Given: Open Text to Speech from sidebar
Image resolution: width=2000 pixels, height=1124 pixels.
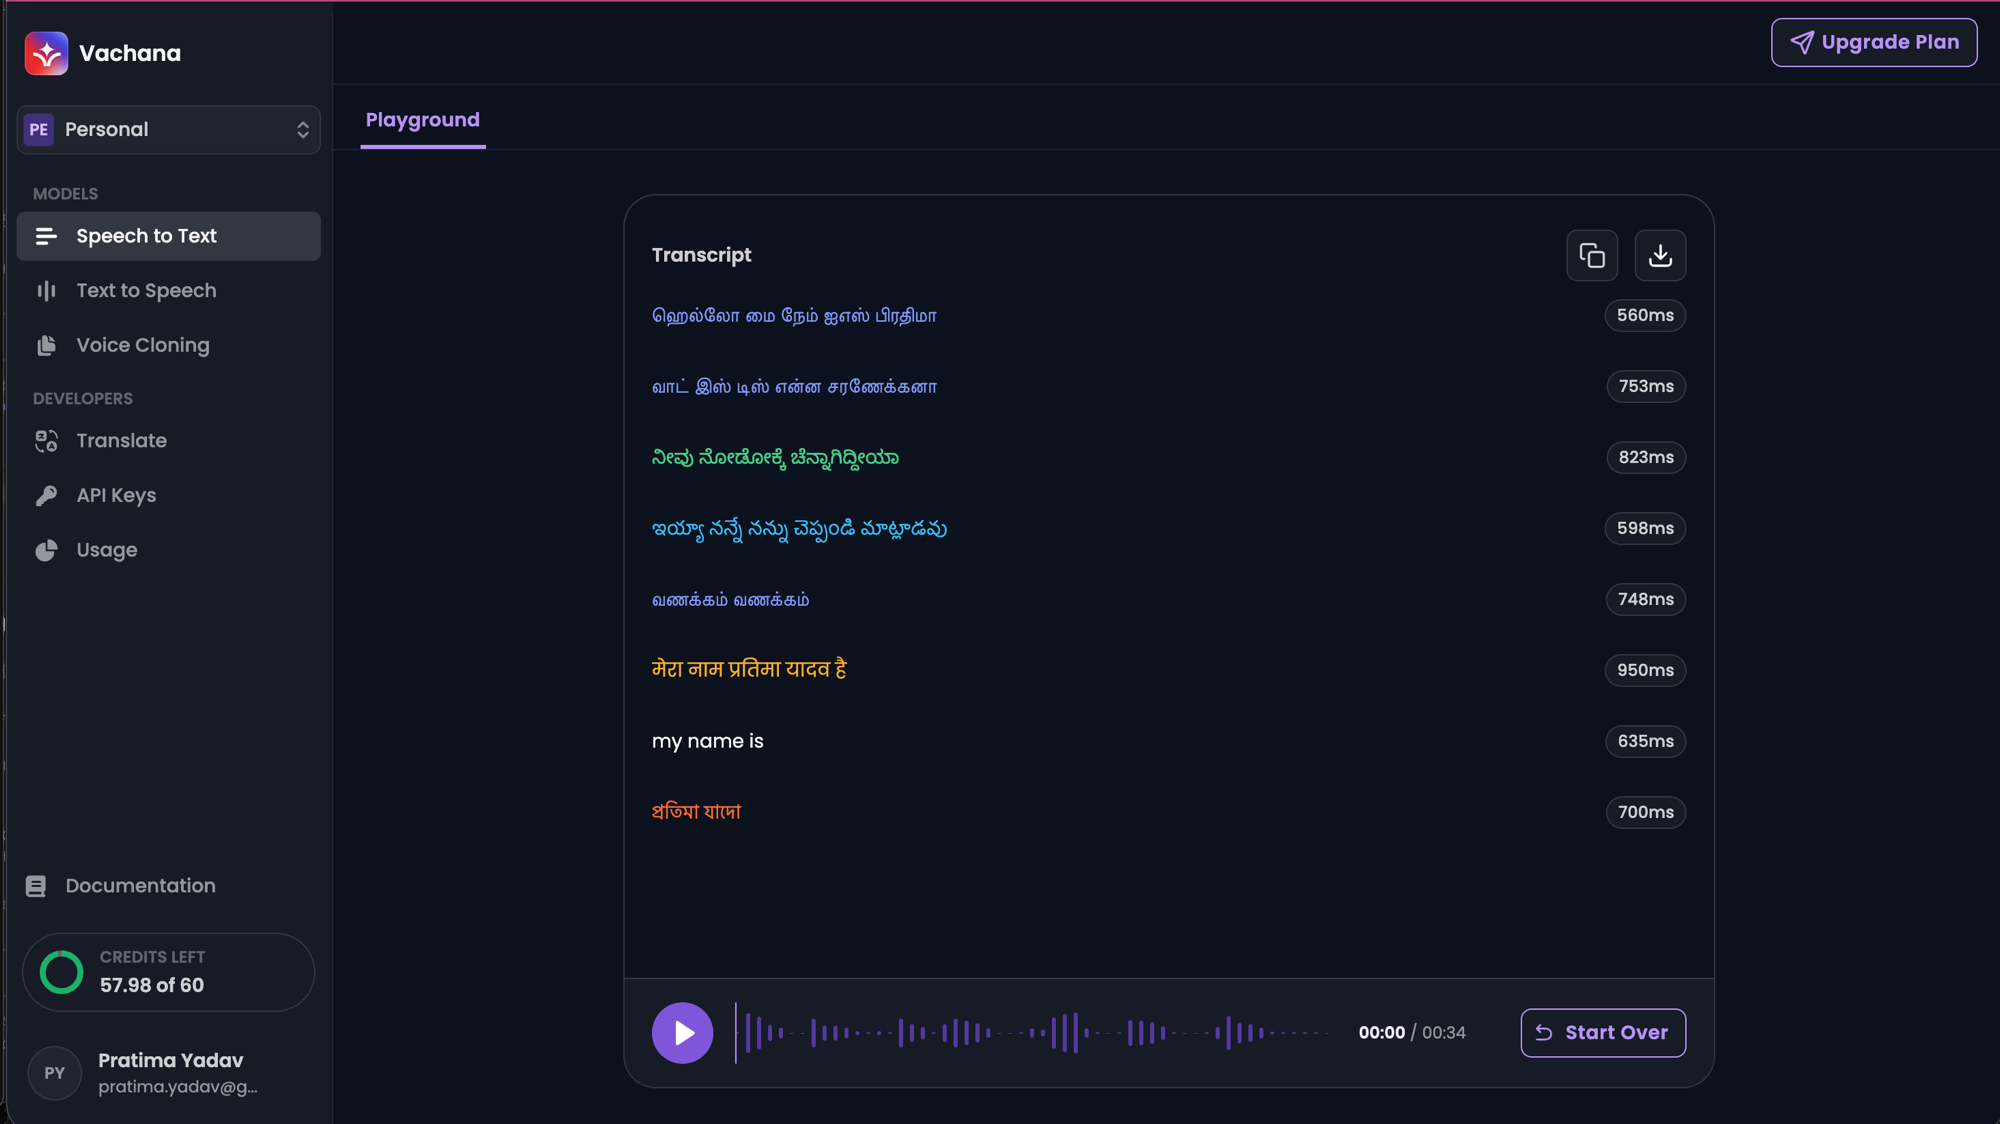Looking at the screenshot, I should (146, 291).
